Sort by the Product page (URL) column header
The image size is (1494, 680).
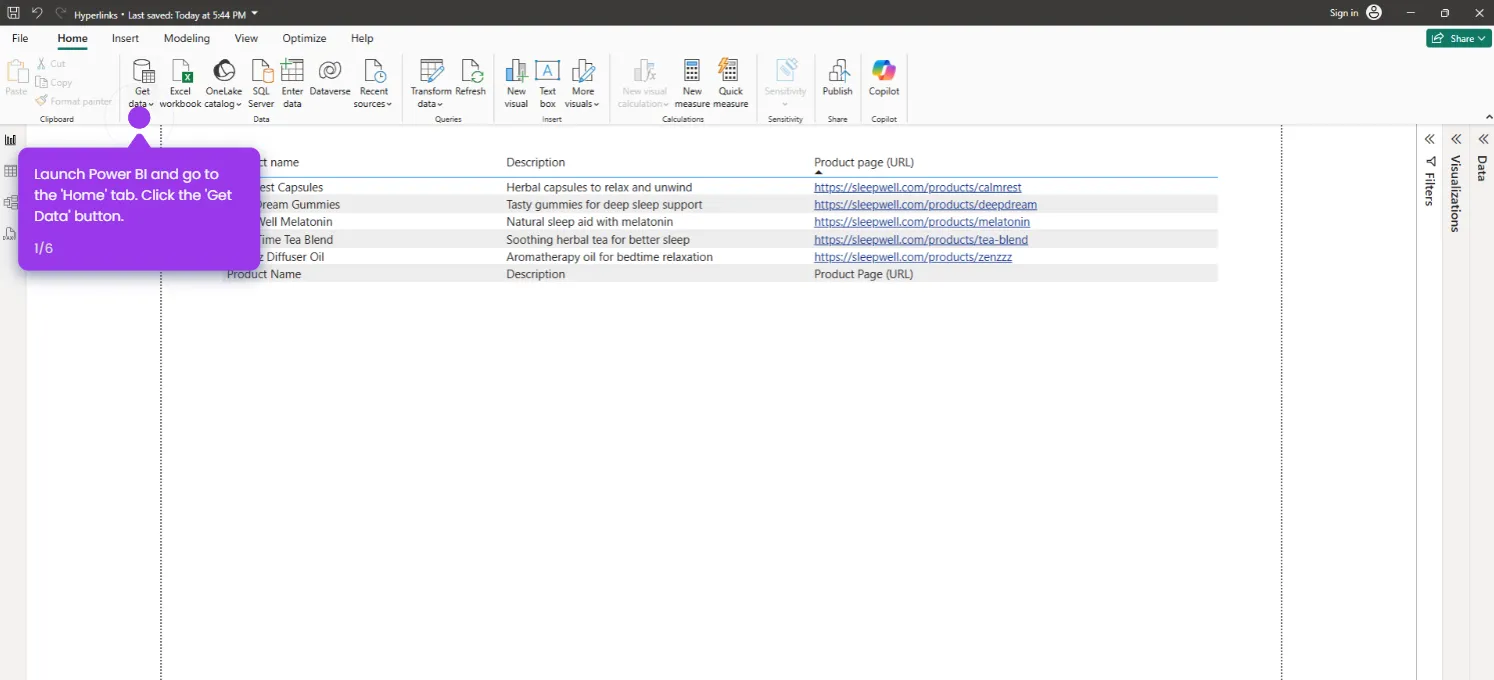click(x=864, y=162)
